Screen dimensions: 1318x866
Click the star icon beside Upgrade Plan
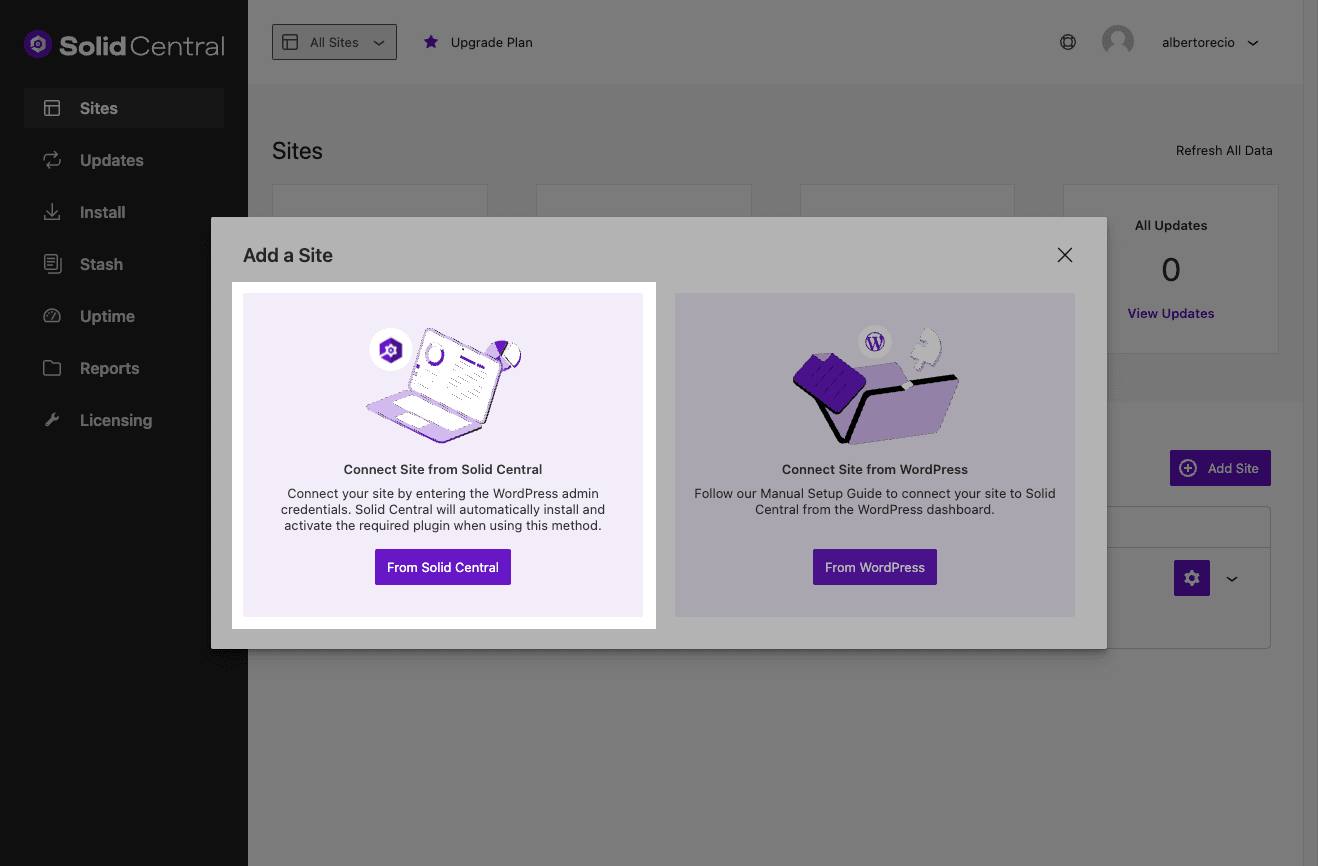point(431,42)
